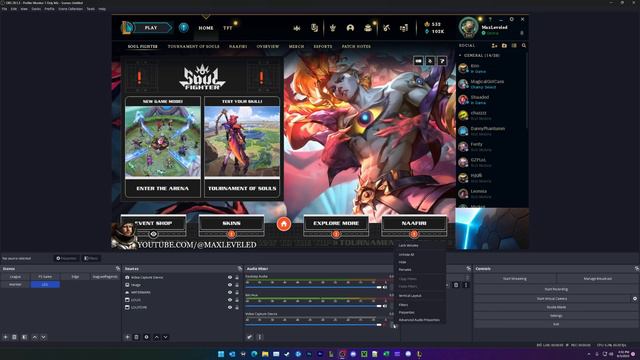640x360 pixels.
Task: Move scene up with arrow icon
Action: [x=34, y=337]
